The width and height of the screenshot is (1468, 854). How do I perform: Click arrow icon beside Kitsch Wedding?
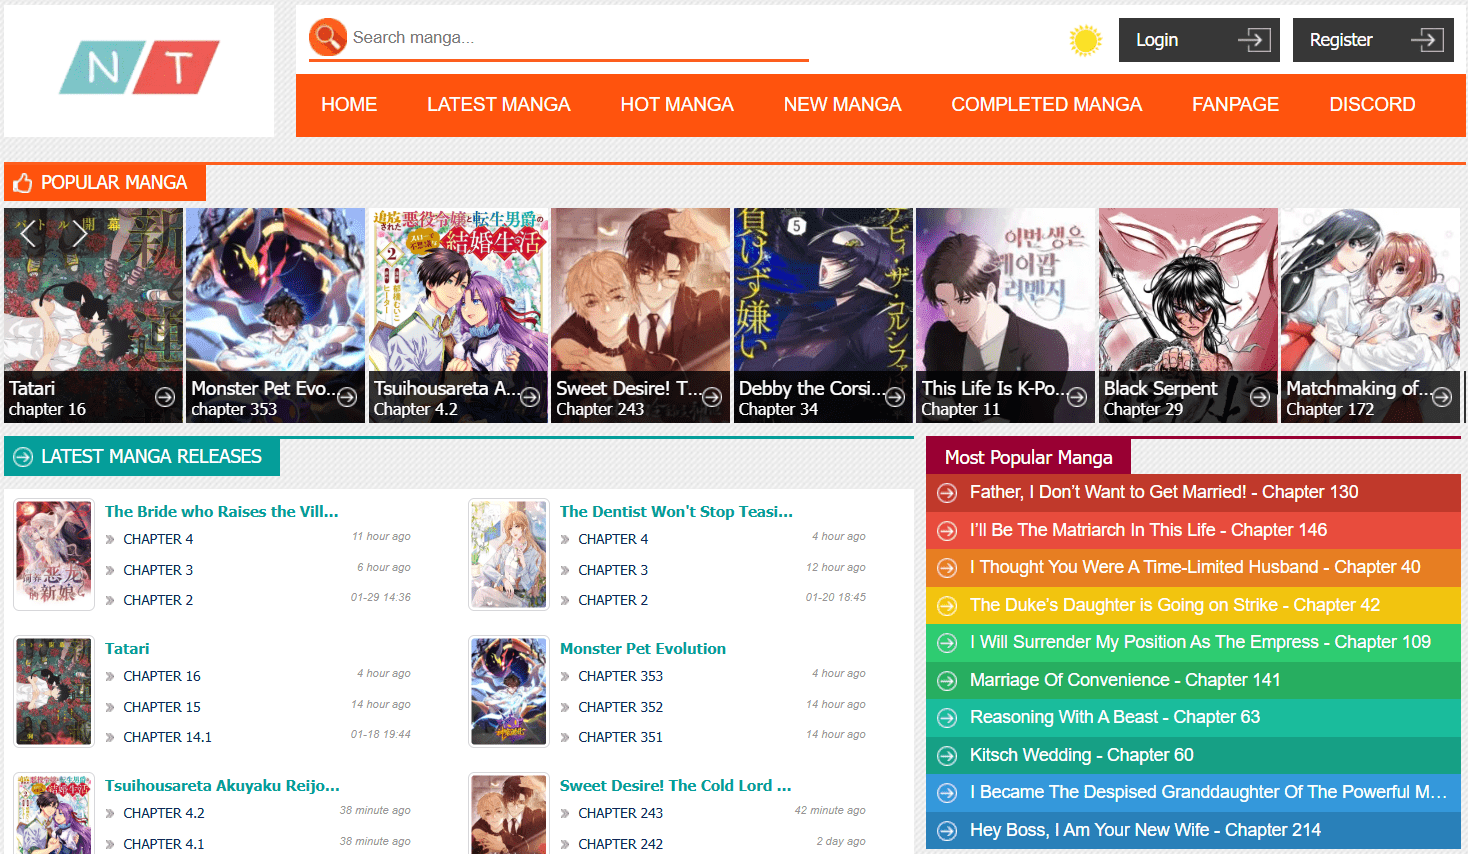946,756
